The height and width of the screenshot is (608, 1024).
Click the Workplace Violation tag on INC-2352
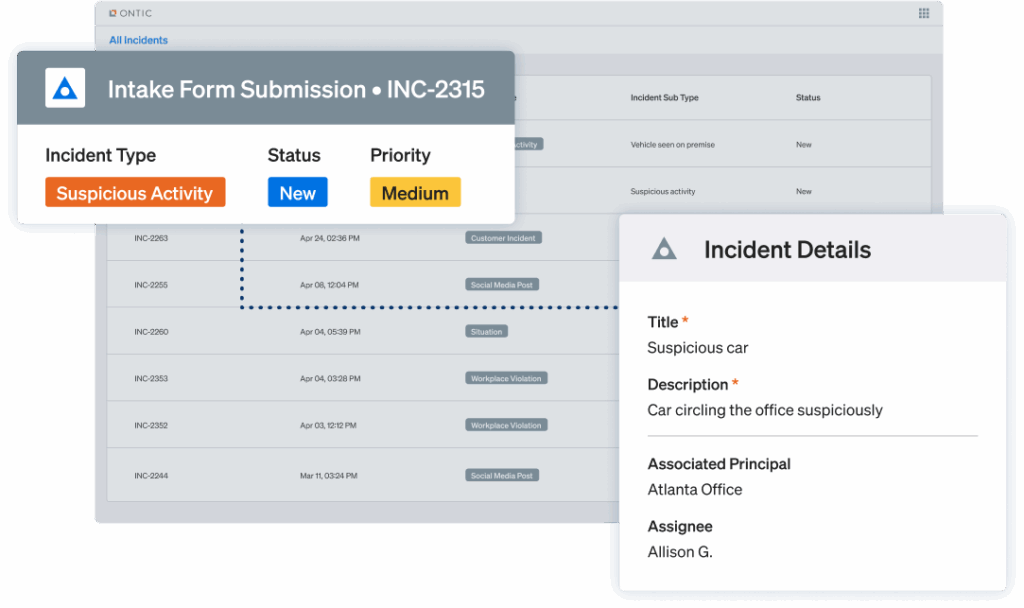(x=506, y=425)
